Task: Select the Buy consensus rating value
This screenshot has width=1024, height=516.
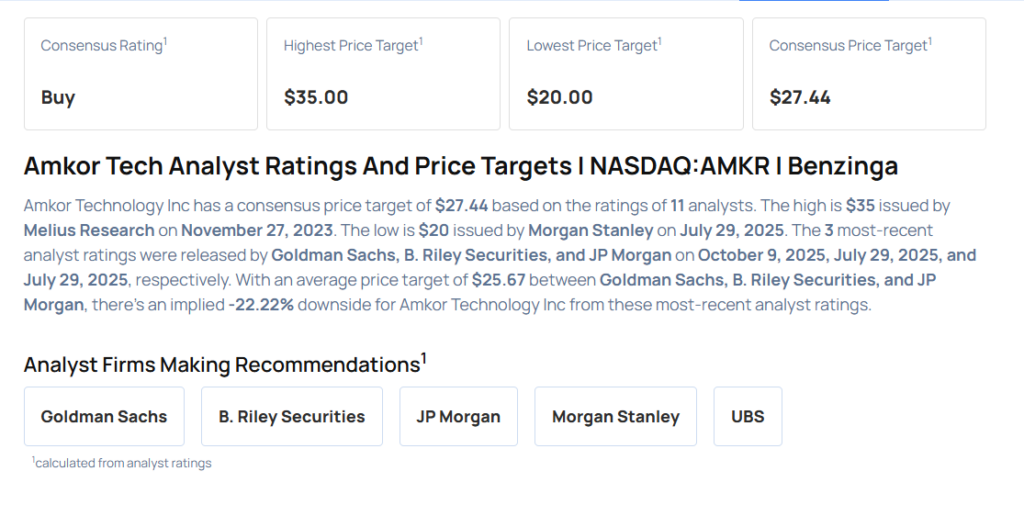Action: pyautogui.click(x=58, y=97)
